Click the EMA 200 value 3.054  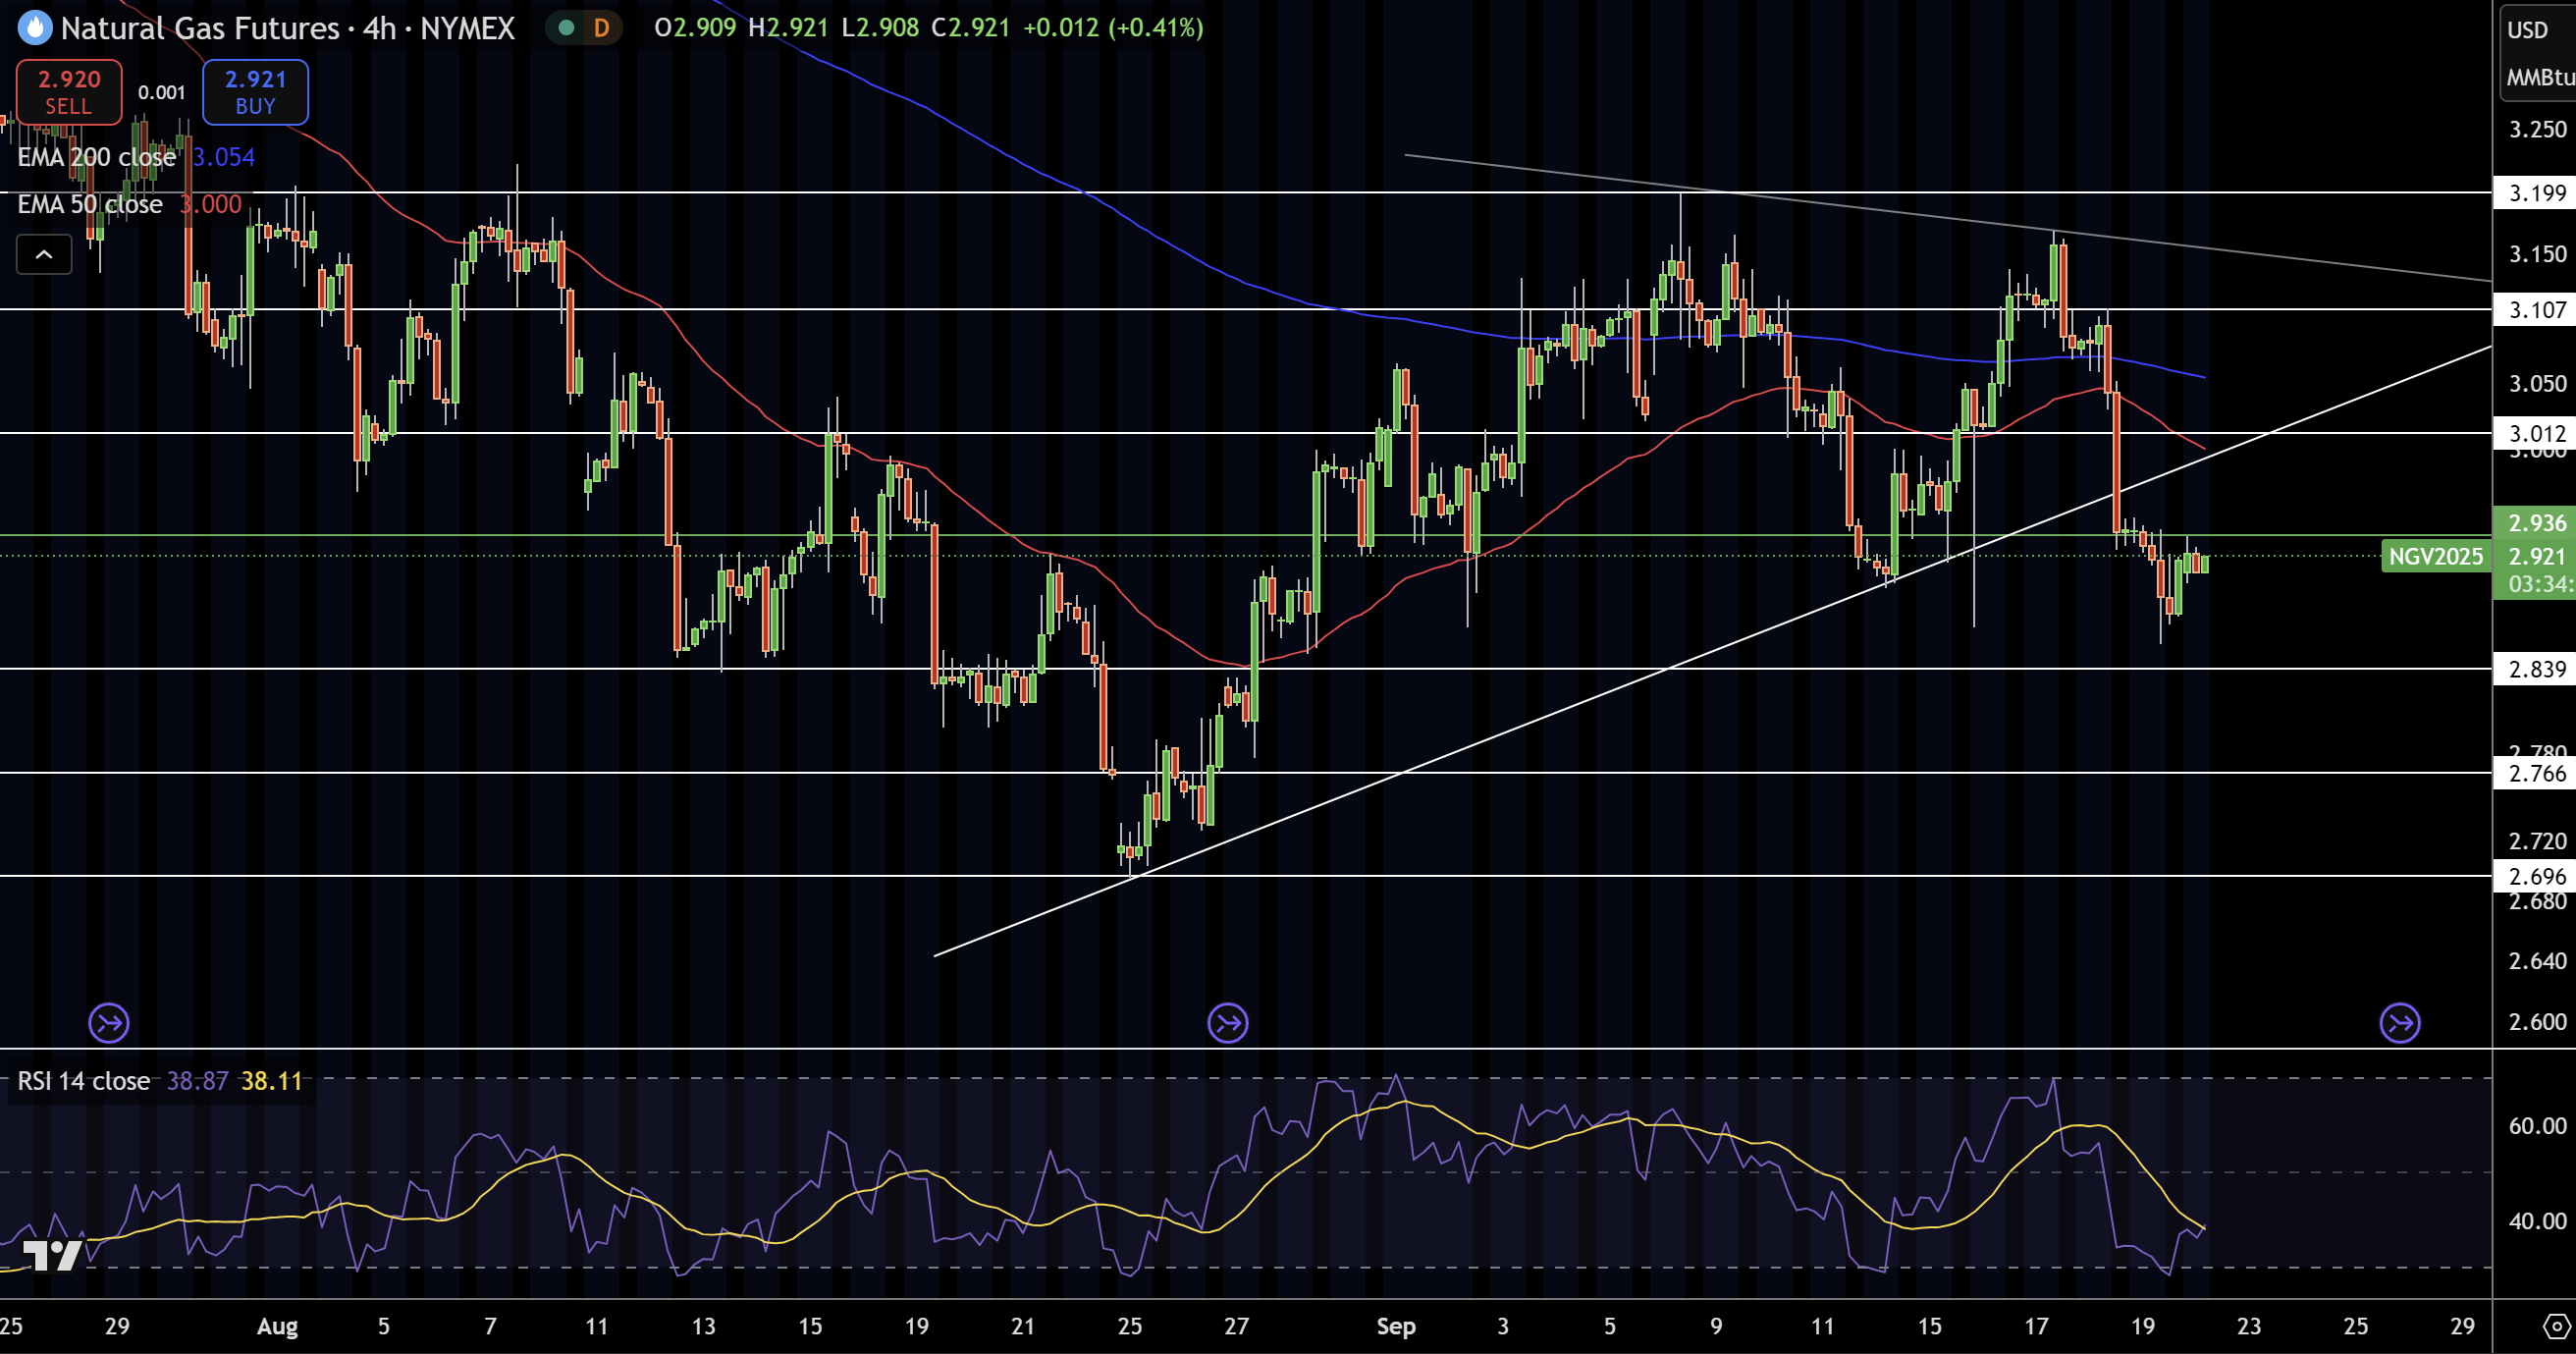pos(224,157)
